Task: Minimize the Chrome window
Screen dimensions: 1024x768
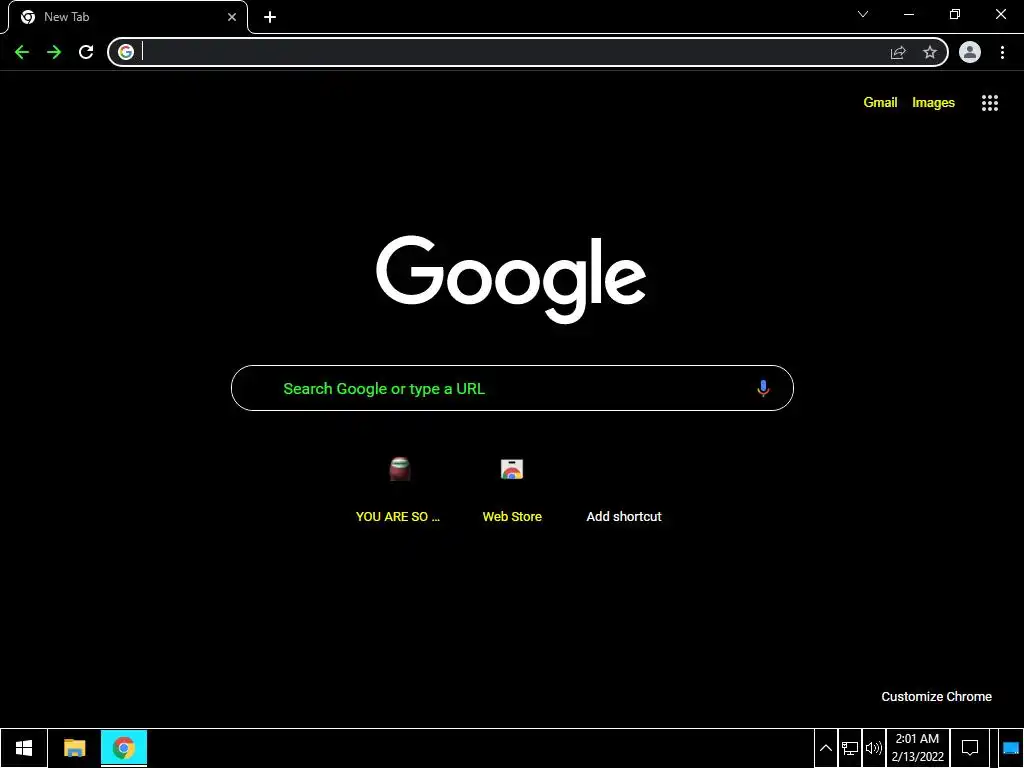Action: pyautogui.click(x=908, y=14)
